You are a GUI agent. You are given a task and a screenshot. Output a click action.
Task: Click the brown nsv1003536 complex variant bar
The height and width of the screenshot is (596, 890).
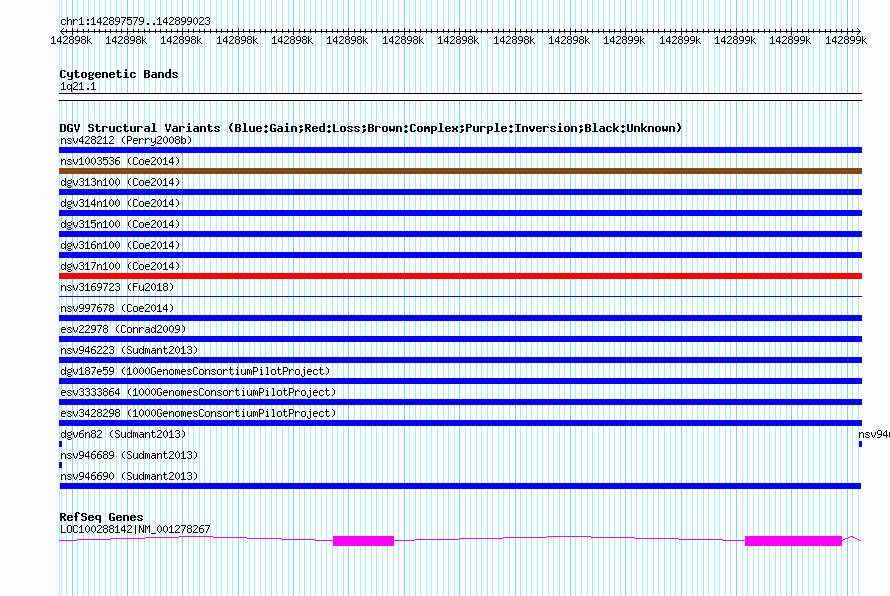coord(460,171)
